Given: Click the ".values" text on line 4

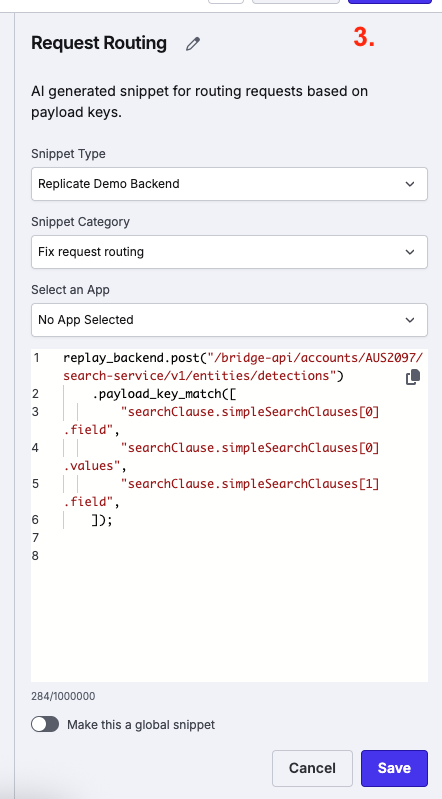Looking at the screenshot, I should click(92, 465).
